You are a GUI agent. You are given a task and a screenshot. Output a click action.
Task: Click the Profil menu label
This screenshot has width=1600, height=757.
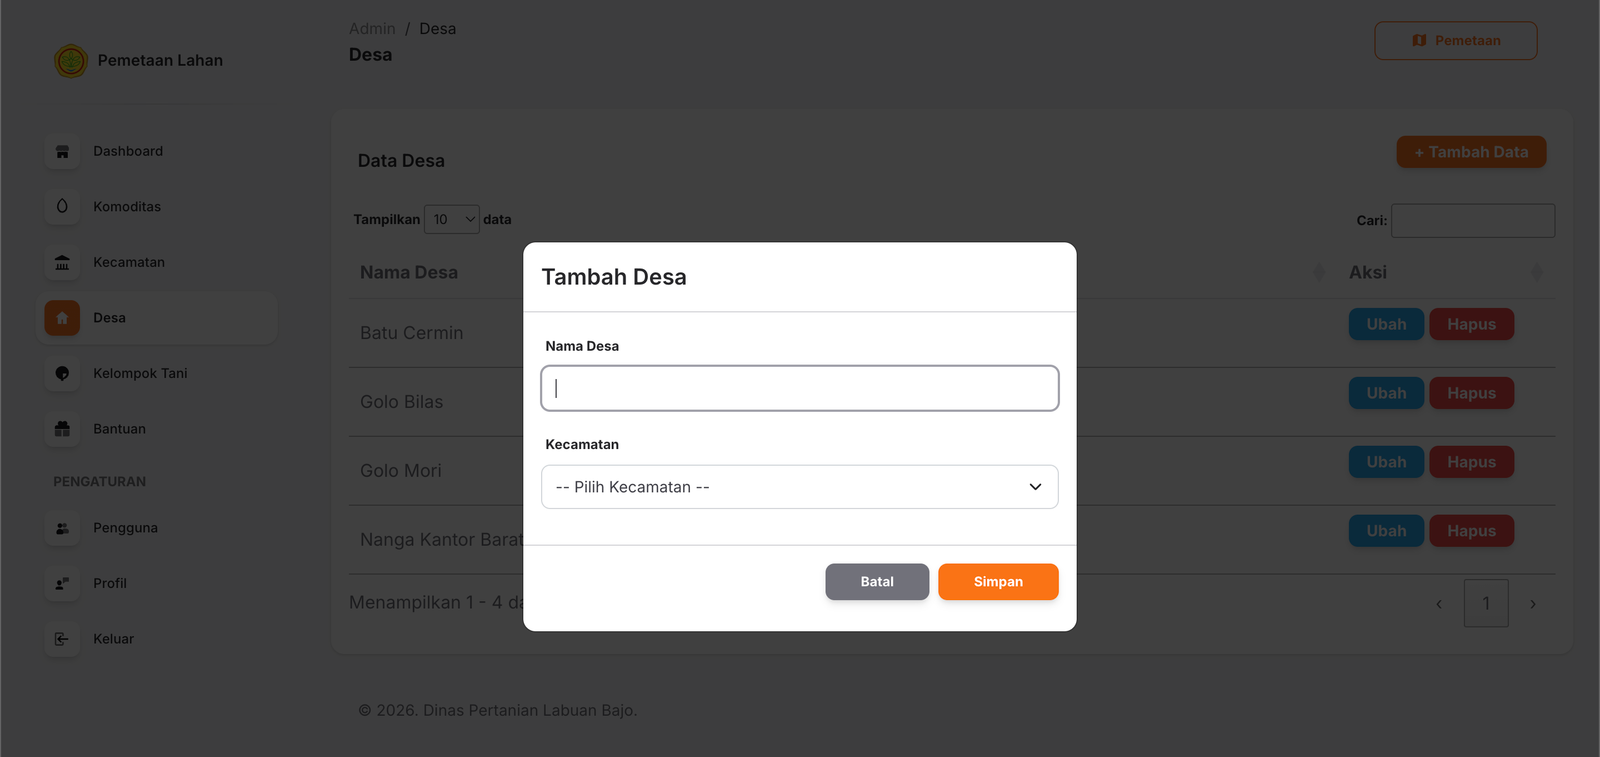pos(110,583)
